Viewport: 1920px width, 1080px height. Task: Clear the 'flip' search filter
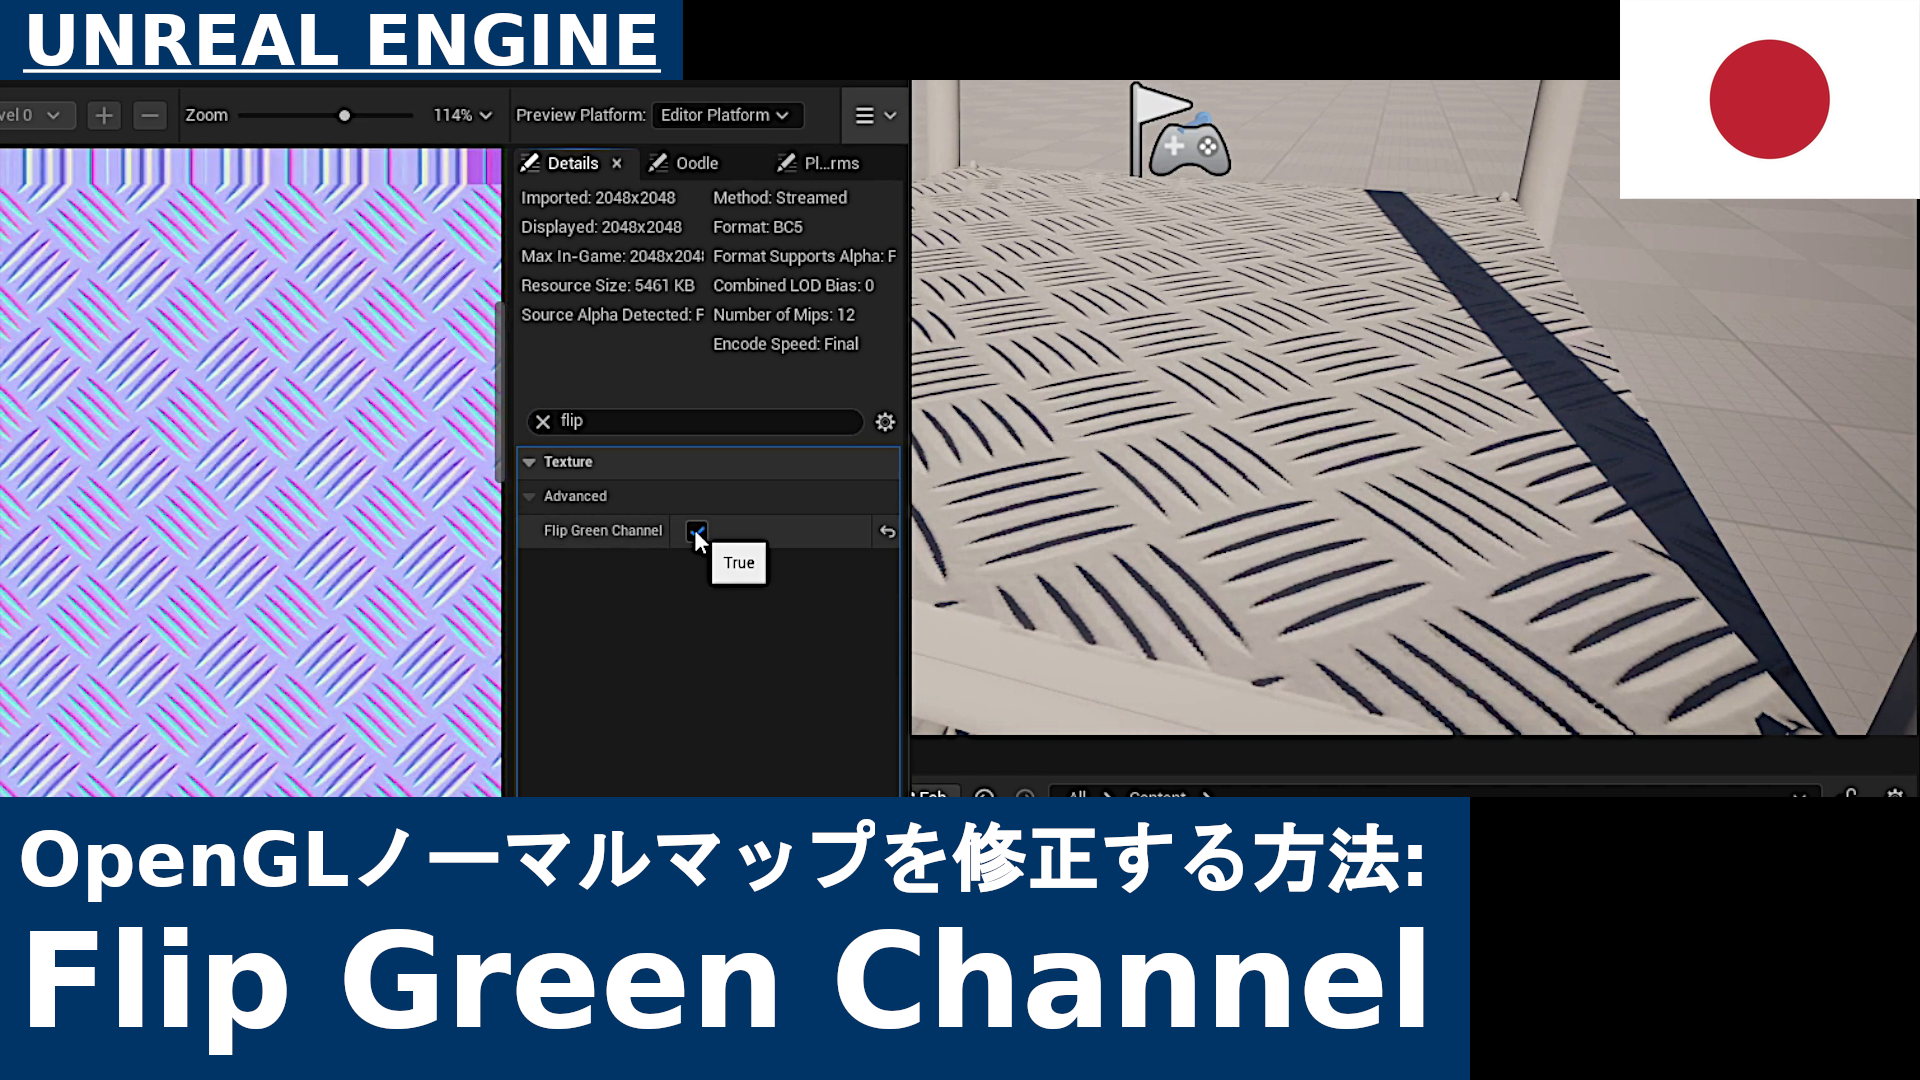click(543, 422)
